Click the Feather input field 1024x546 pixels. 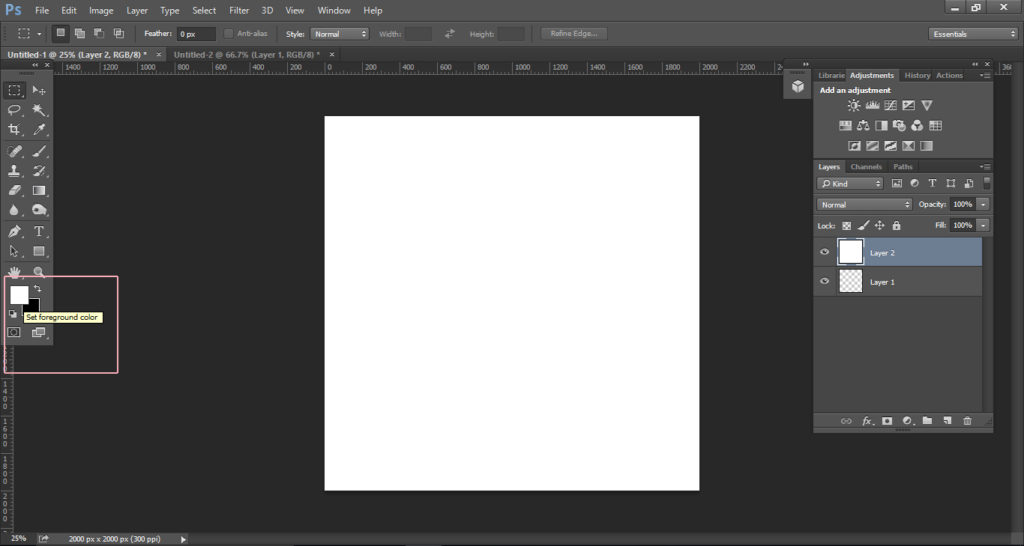(195, 34)
